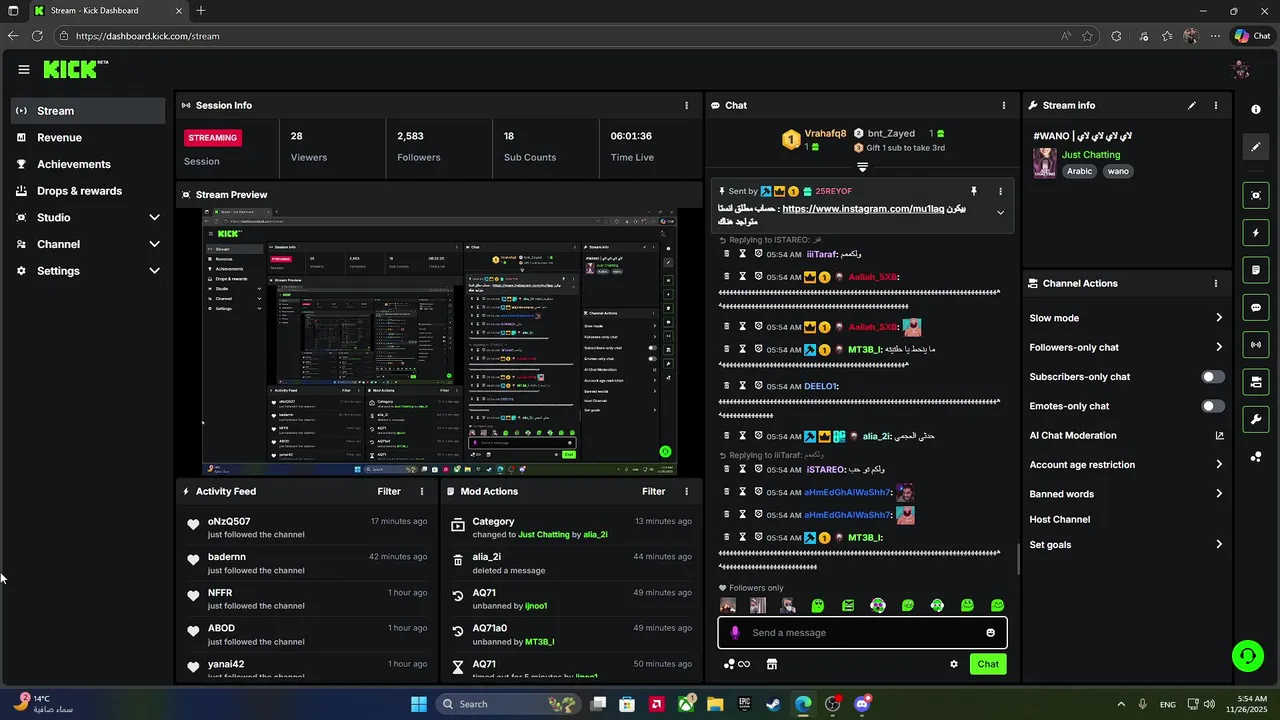1280x720 pixels.
Task: Toggle the stream preview widget icon in sidebar
Action: tap(1256, 195)
